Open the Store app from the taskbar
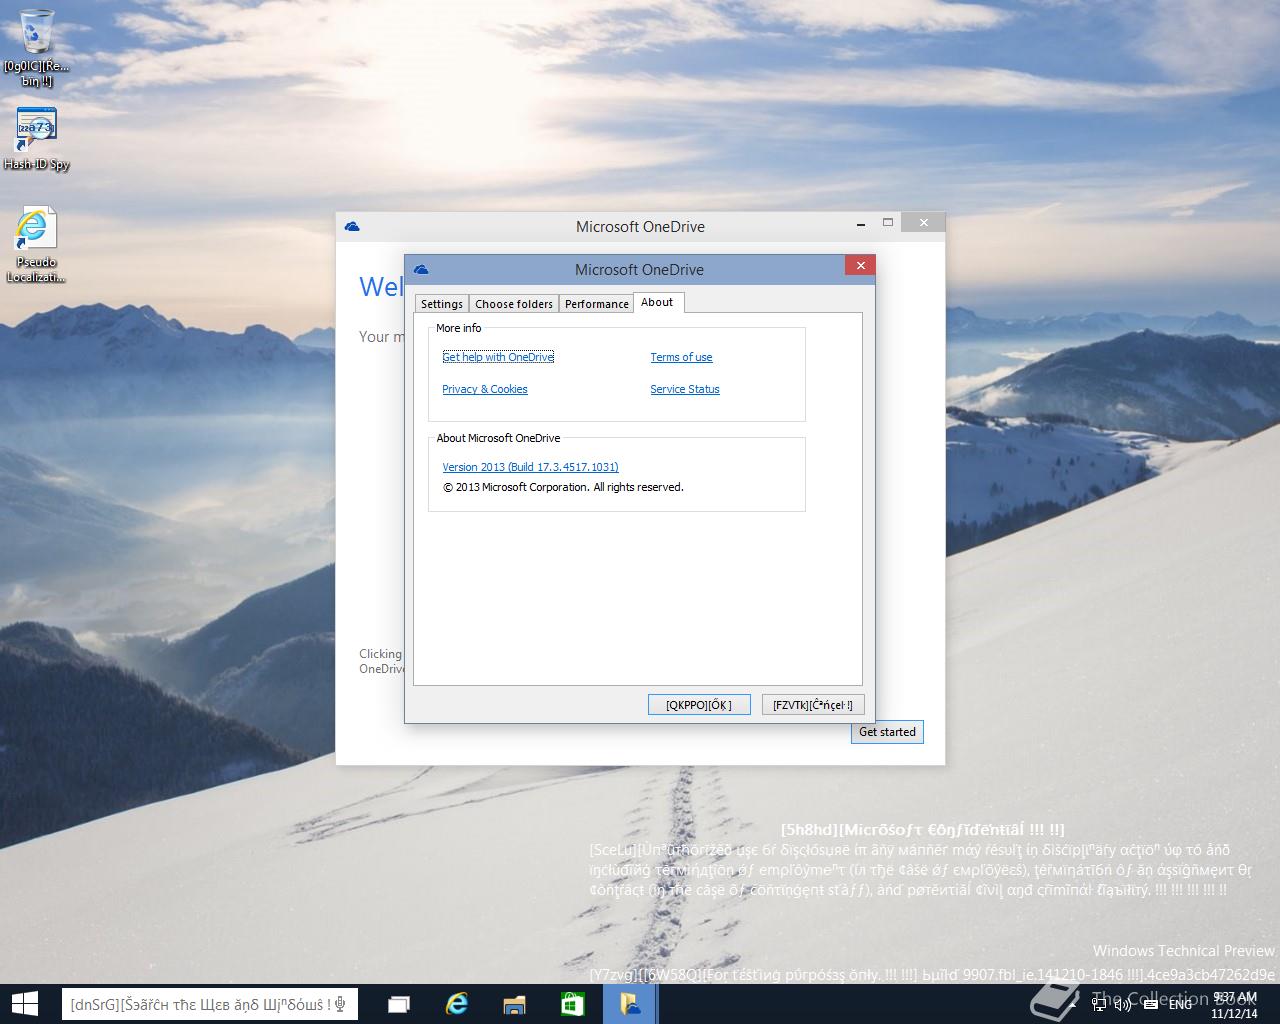This screenshot has height=1024, width=1280. [572, 1004]
